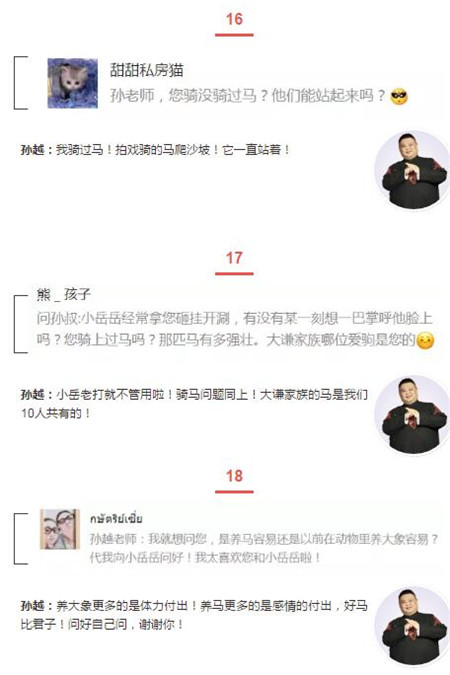Click the 孙越 label in answer 18

(x=34, y=606)
